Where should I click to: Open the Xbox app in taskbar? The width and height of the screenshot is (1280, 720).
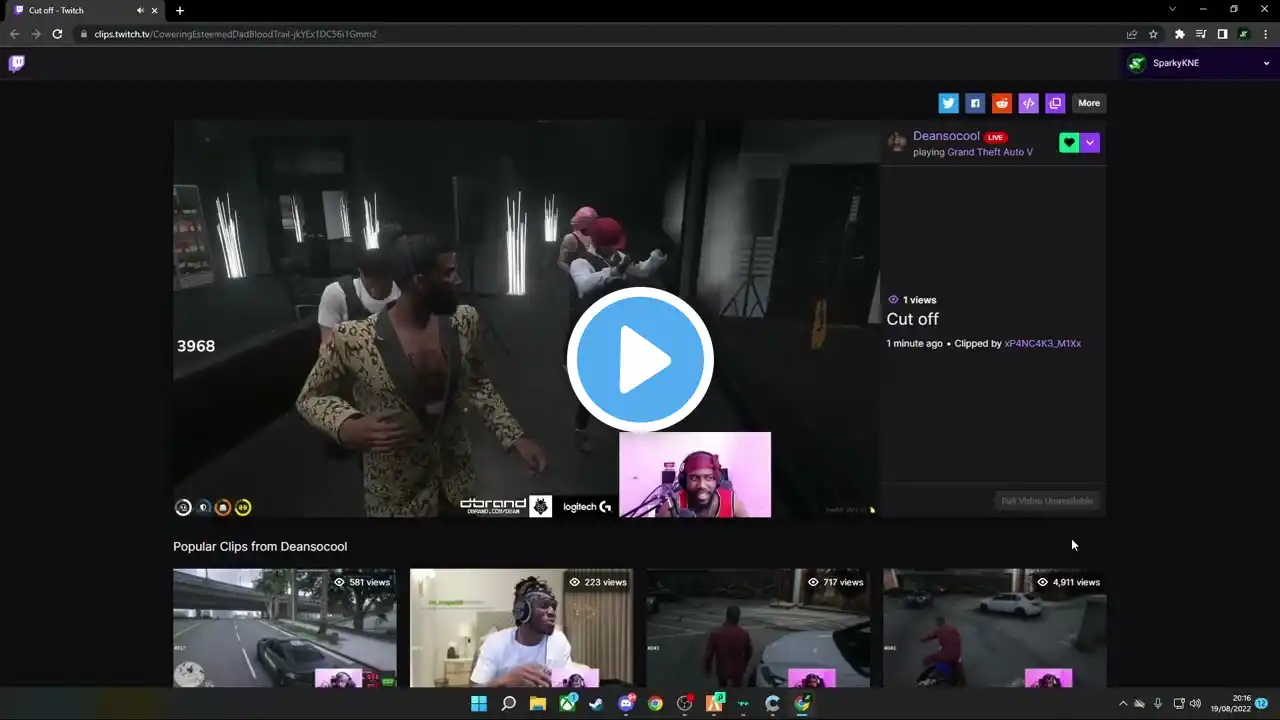pyautogui.click(x=567, y=703)
